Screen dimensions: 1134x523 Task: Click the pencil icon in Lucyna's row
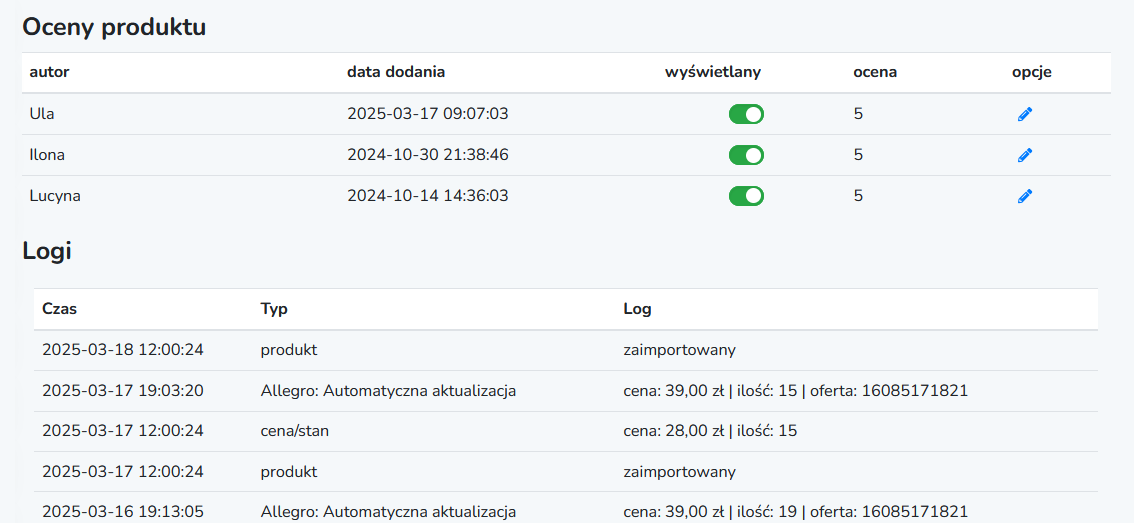coord(1025,196)
